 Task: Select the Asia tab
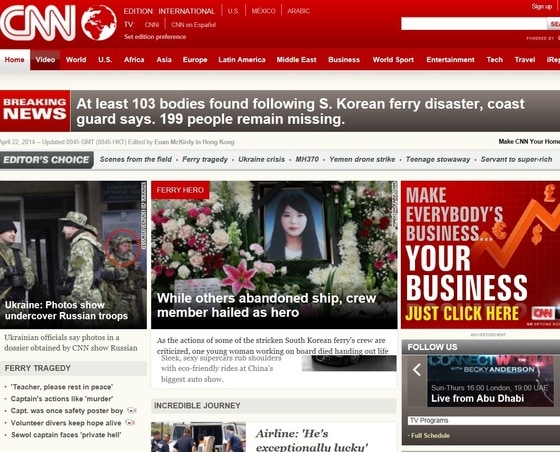tap(164, 60)
